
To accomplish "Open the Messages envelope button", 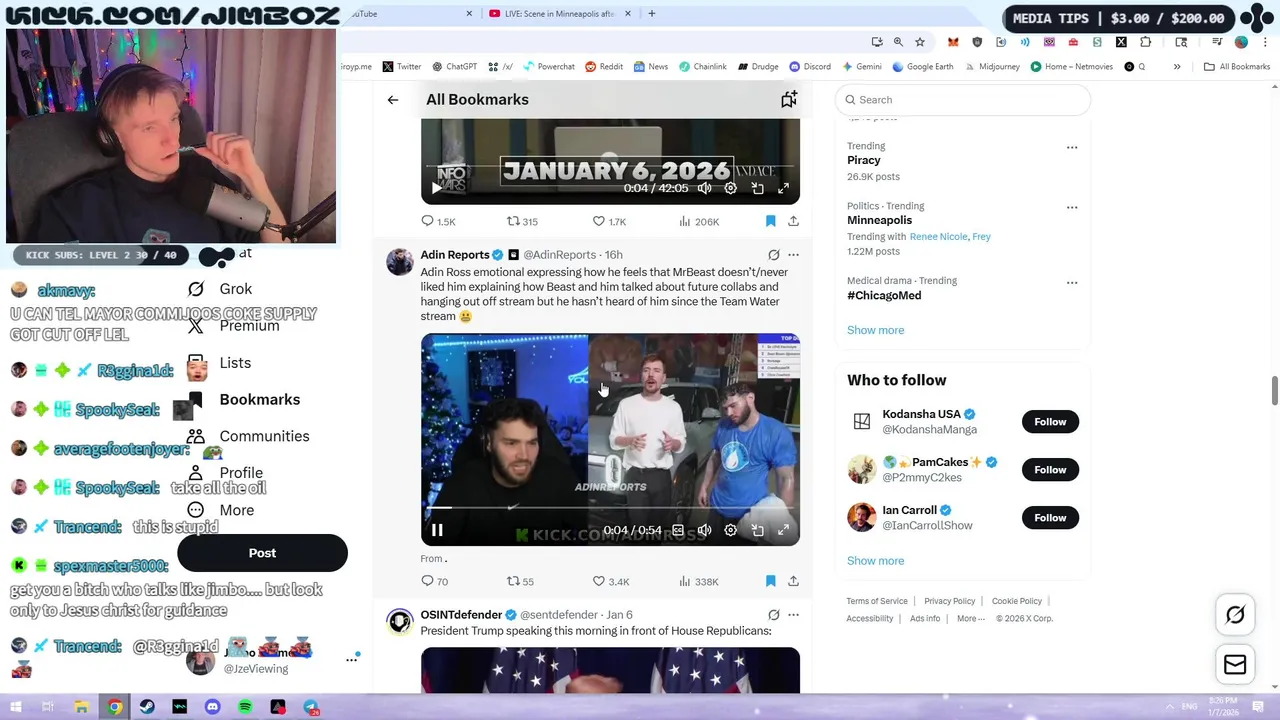I will (1235, 665).
